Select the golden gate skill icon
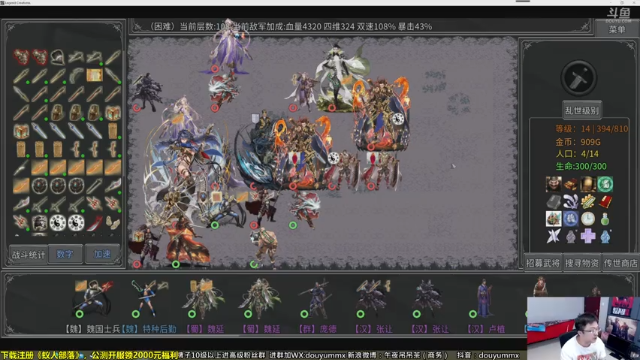The image size is (640, 360). click(588, 184)
